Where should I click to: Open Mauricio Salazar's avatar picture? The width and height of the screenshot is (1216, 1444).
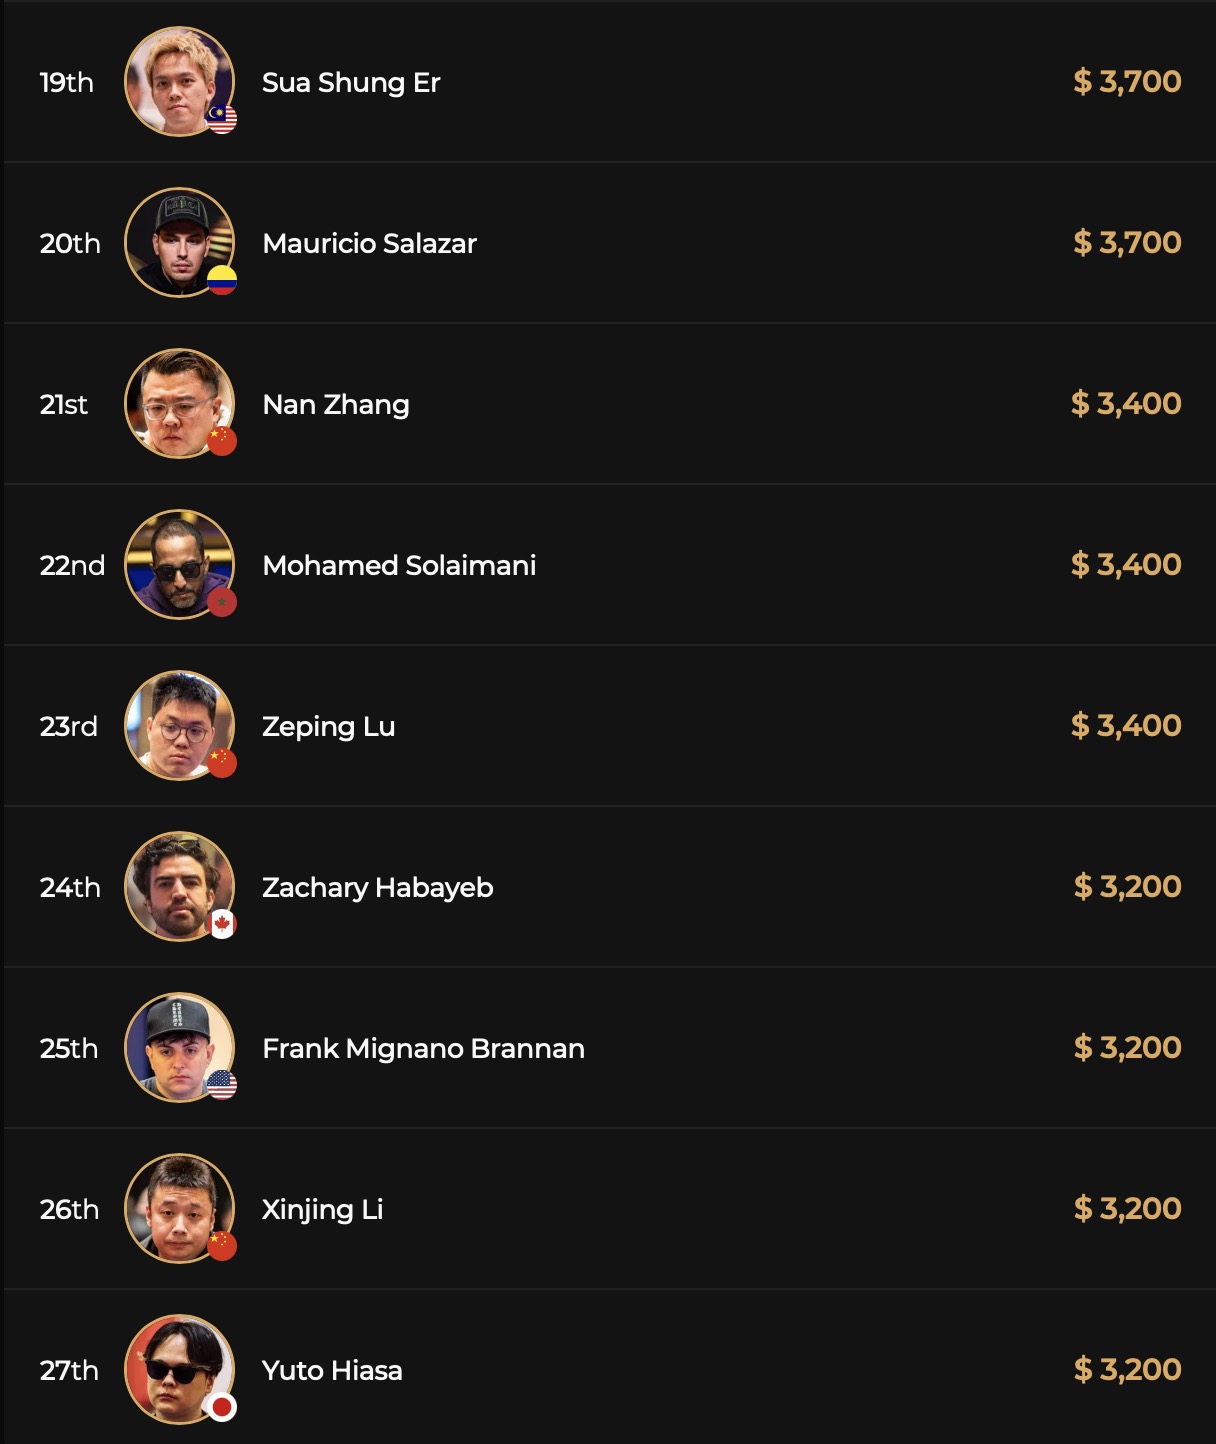[178, 242]
